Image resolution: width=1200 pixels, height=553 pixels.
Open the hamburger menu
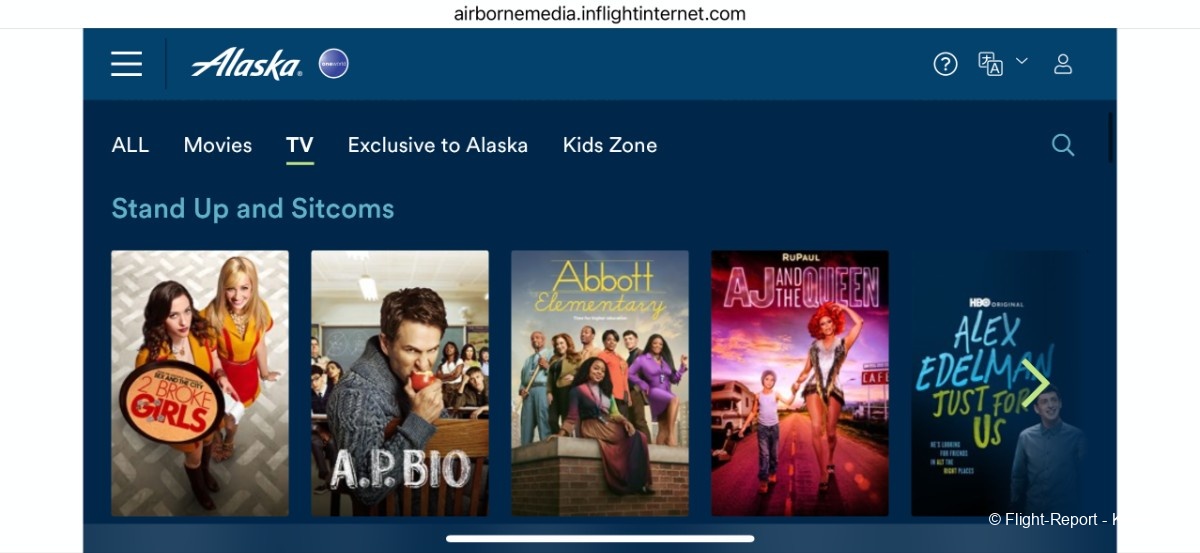126,64
